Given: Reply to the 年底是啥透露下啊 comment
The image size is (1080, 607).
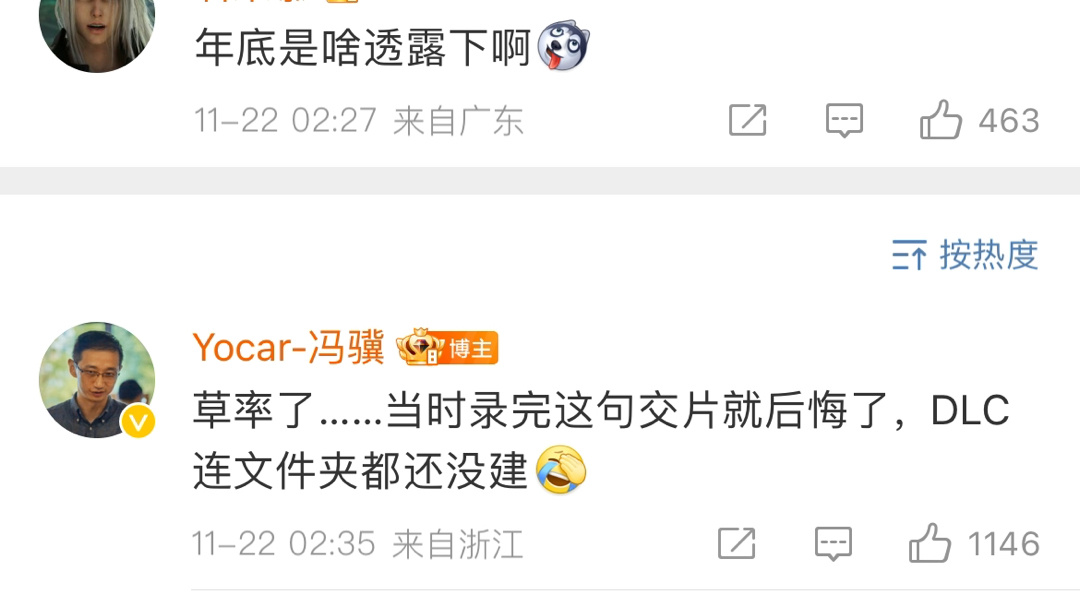Looking at the screenshot, I should point(844,121).
